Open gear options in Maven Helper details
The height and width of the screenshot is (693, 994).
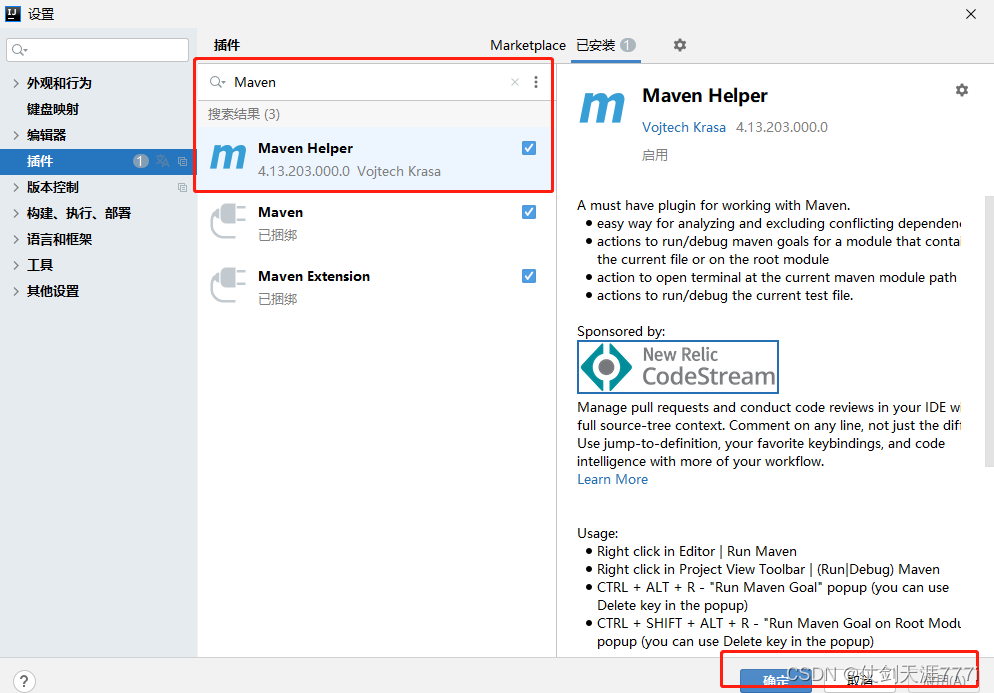pos(962,90)
